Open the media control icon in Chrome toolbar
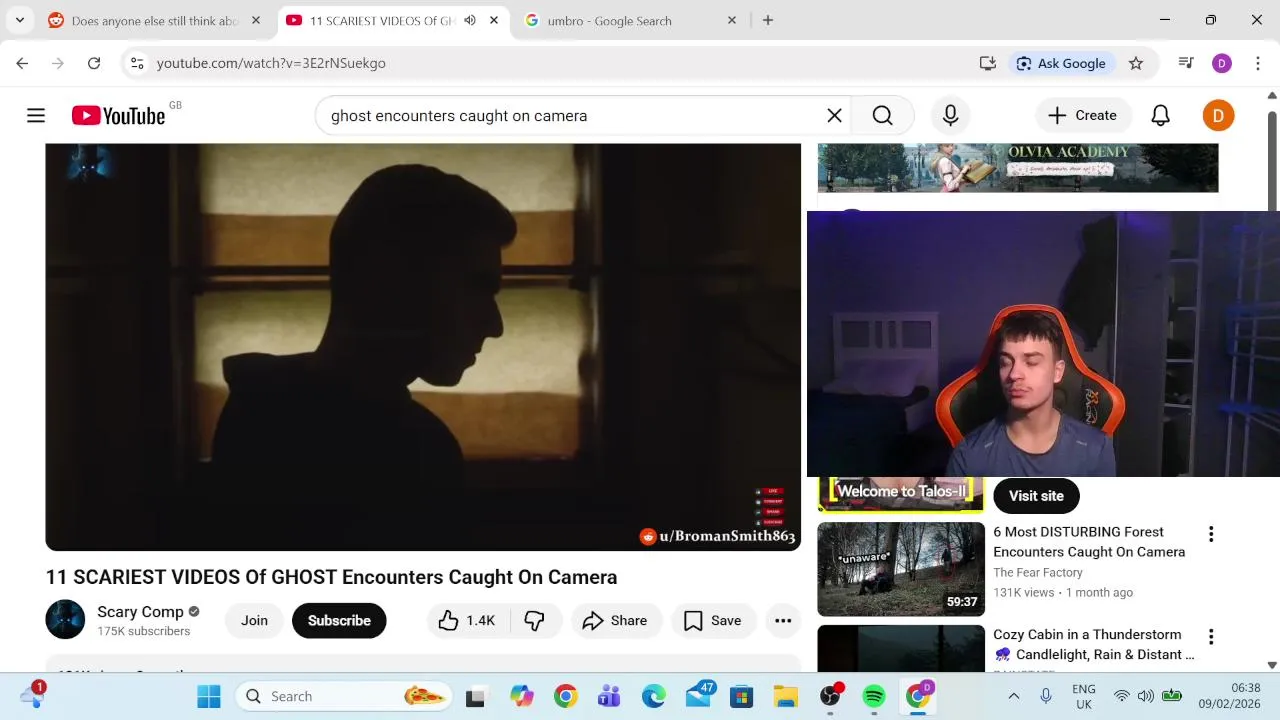This screenshot has height=720, width=1280. tap(1186, 63)
